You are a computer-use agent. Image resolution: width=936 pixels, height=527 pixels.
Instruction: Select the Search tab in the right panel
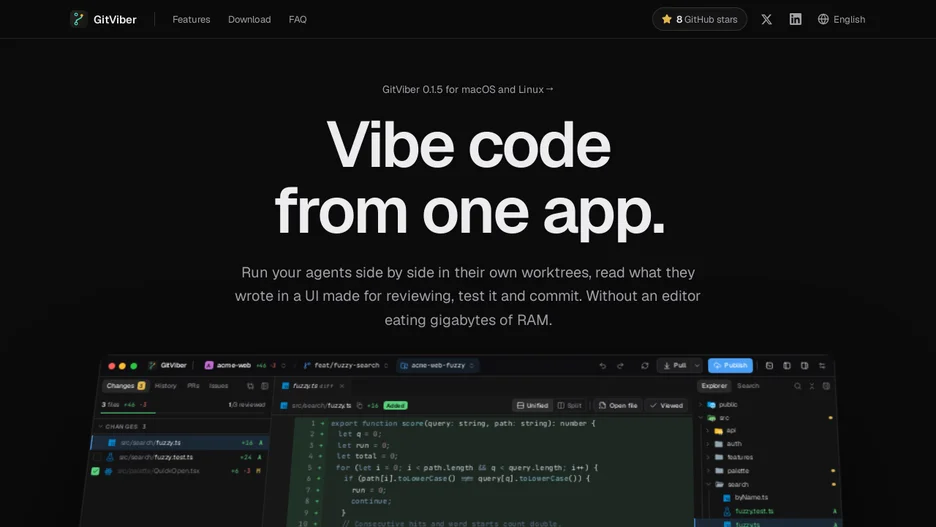(747, 386)
